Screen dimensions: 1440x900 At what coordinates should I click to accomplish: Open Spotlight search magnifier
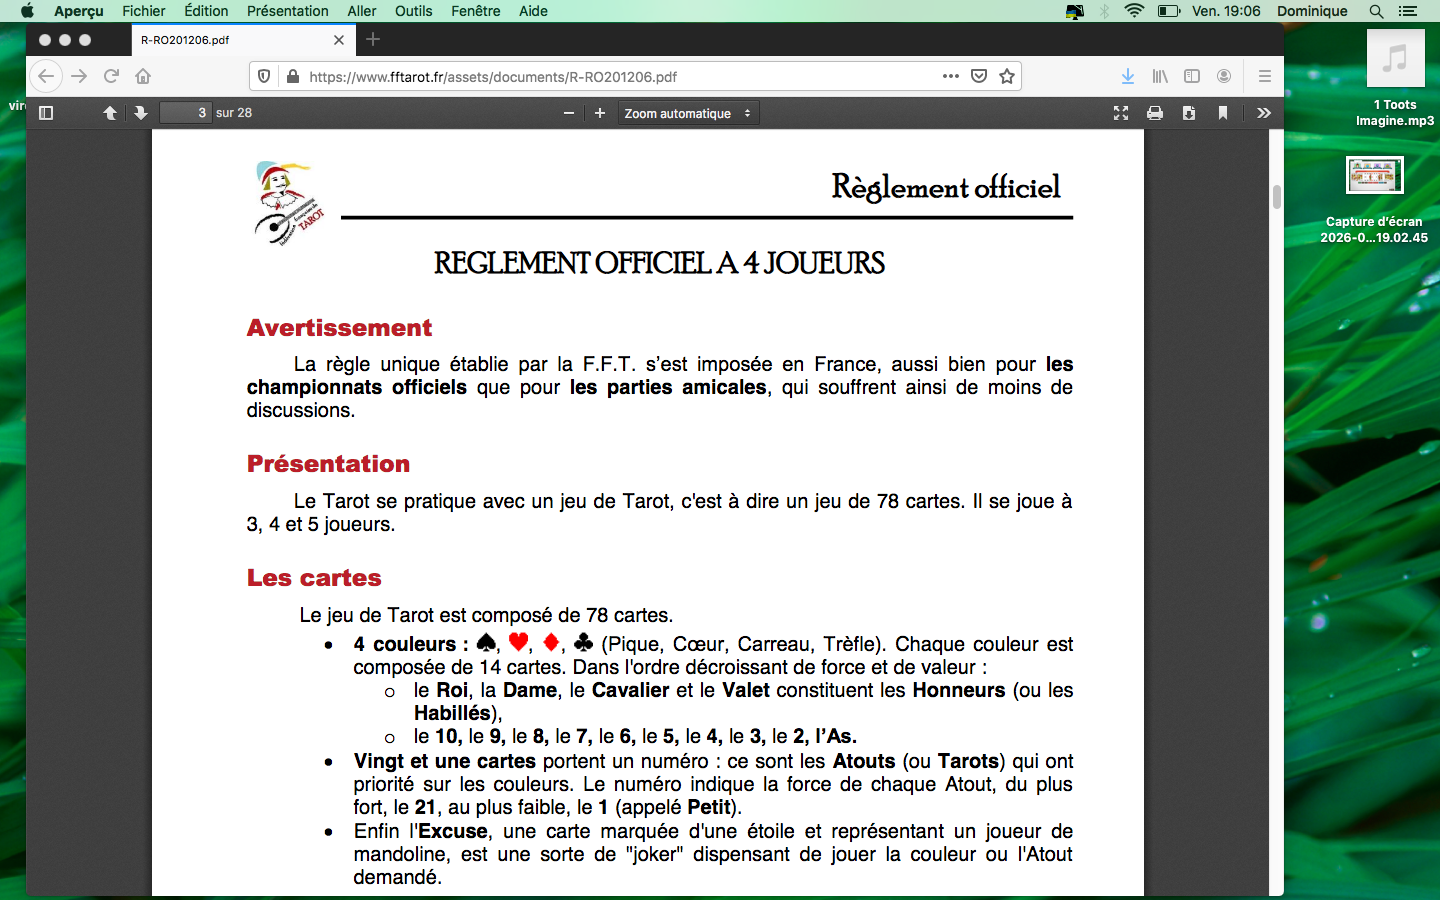point(1376,11)
